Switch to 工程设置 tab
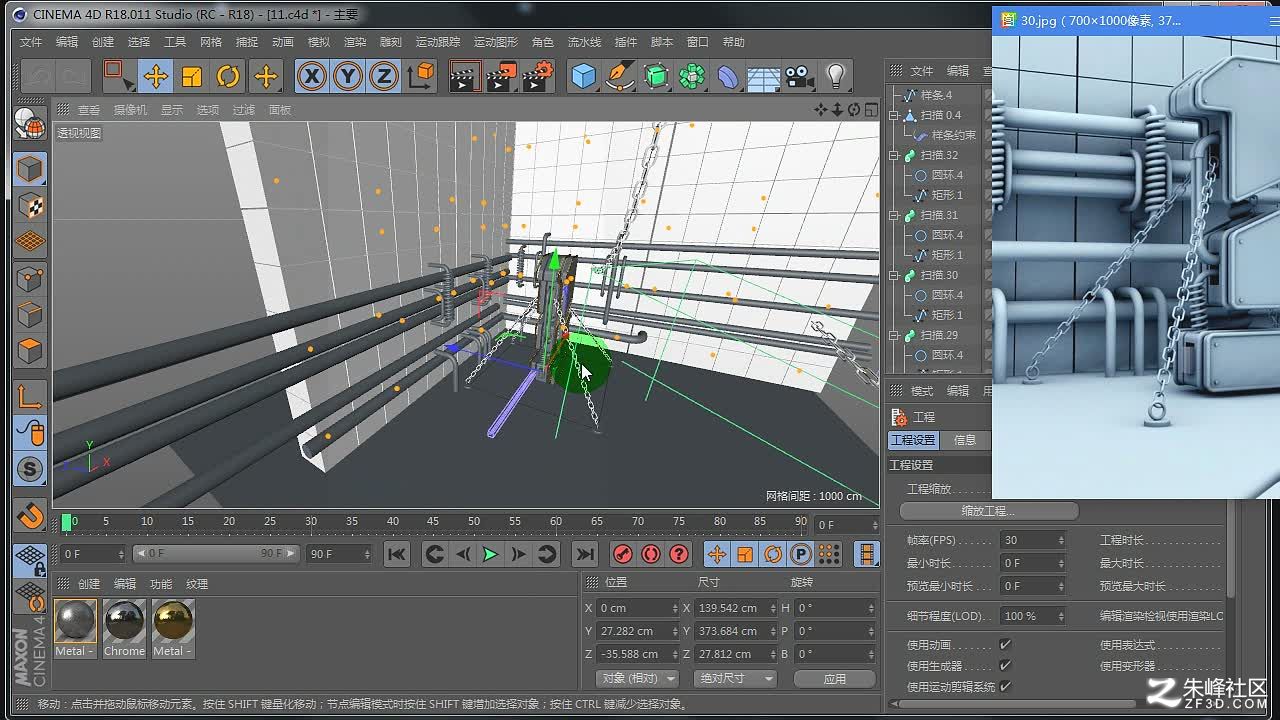Viewport: 1280px width, 720px height. [x=913, y=440]
